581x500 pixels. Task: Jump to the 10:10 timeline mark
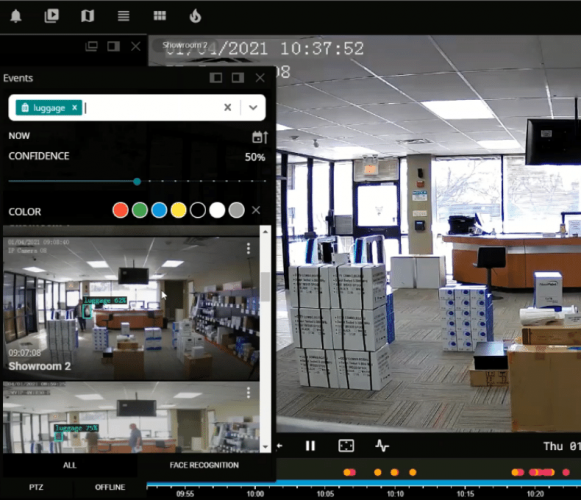pos(395,494)
